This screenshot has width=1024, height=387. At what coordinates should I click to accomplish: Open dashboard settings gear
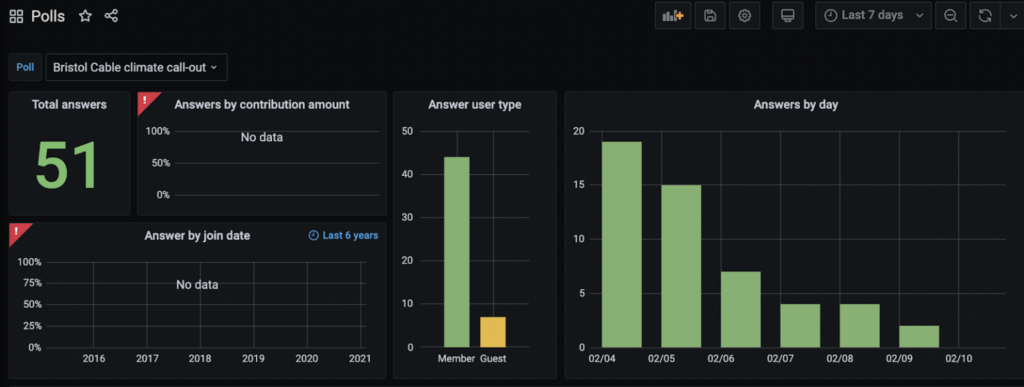744,16
